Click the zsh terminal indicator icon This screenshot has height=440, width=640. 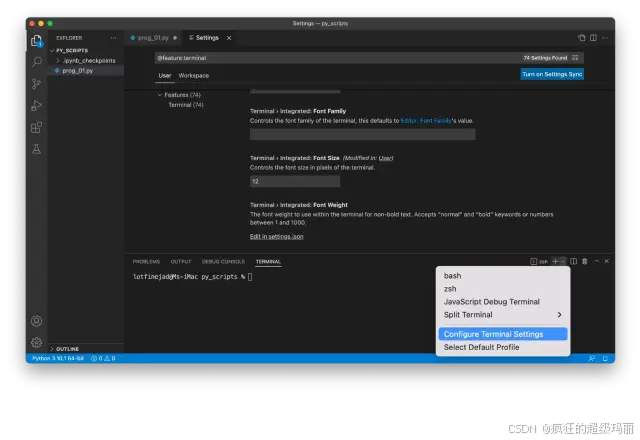(x=539, y=261)
